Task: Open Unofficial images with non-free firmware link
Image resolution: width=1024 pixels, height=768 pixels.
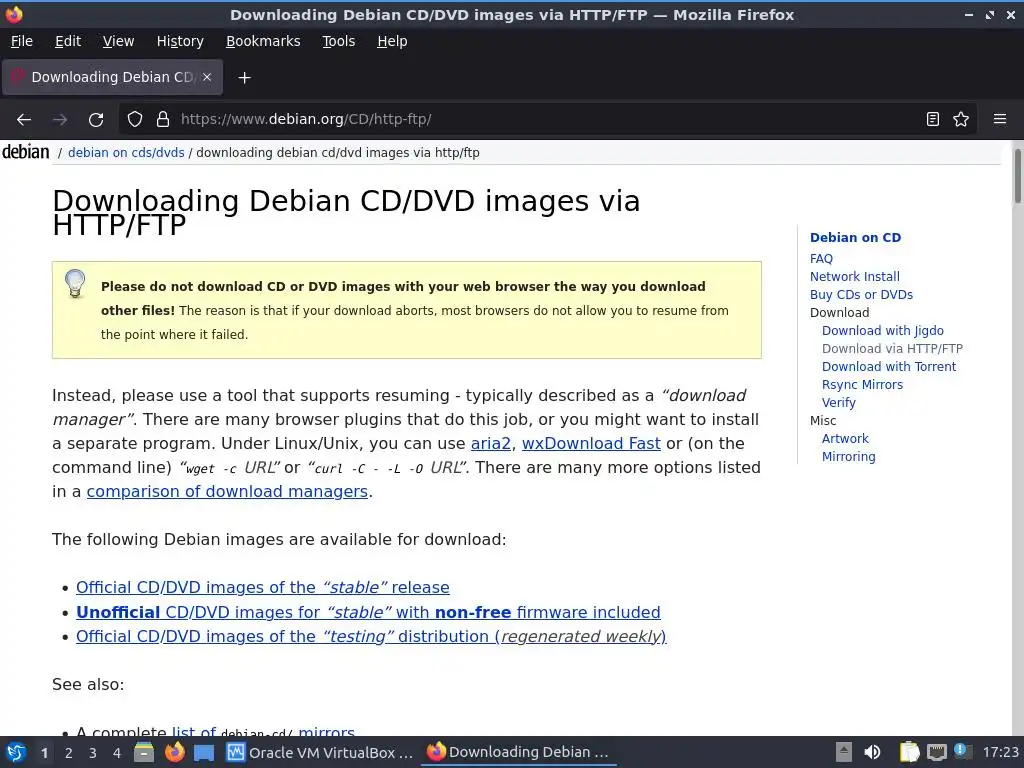Action: click(x=368, y=612)
